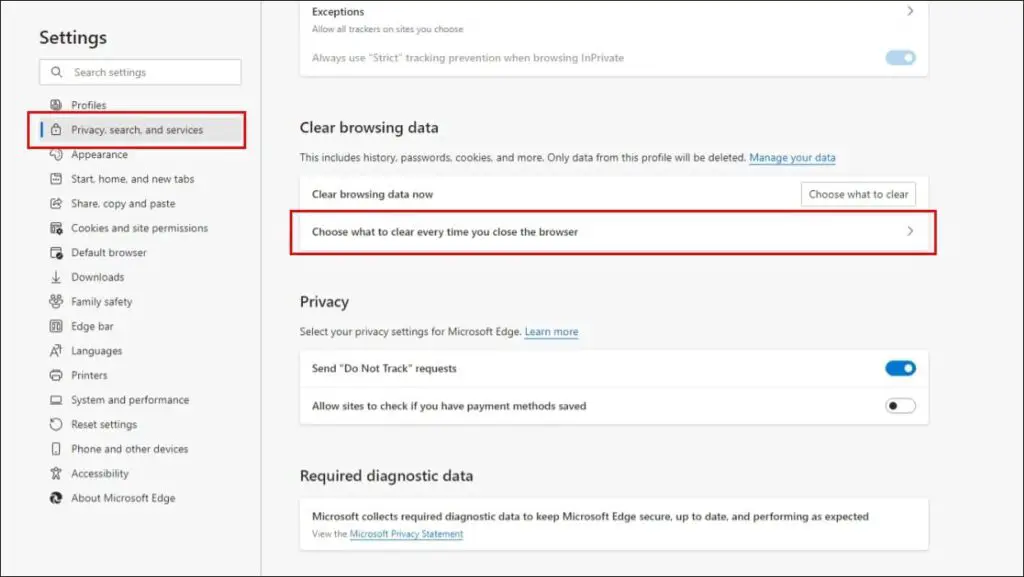The image size is (1024, 577).
Task: Click Choose what to clear button
Action: click(x=858, y=195)
